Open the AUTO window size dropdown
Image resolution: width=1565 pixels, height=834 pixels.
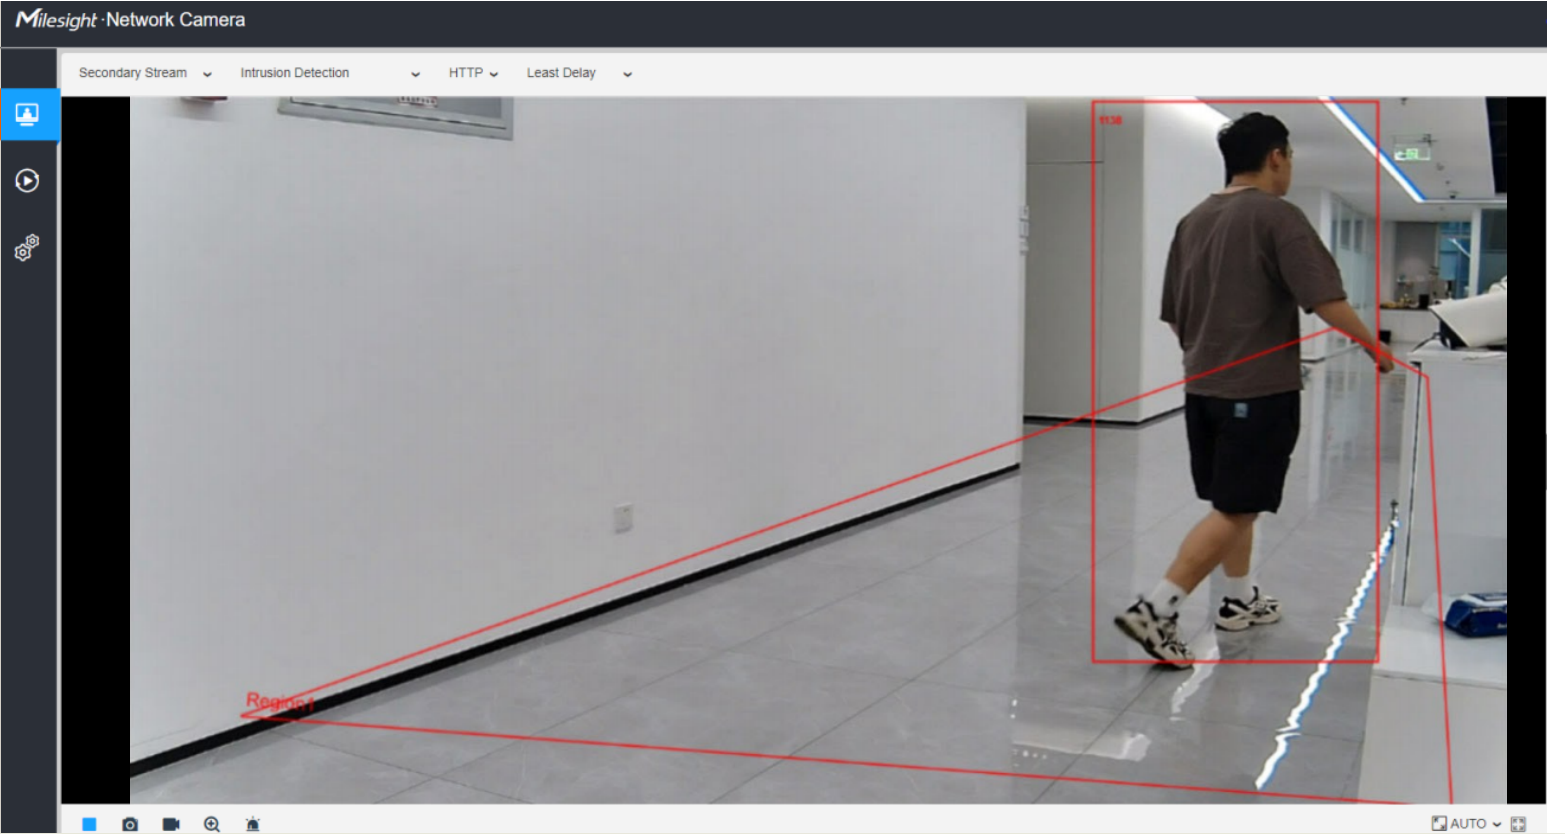point(1467,824)
